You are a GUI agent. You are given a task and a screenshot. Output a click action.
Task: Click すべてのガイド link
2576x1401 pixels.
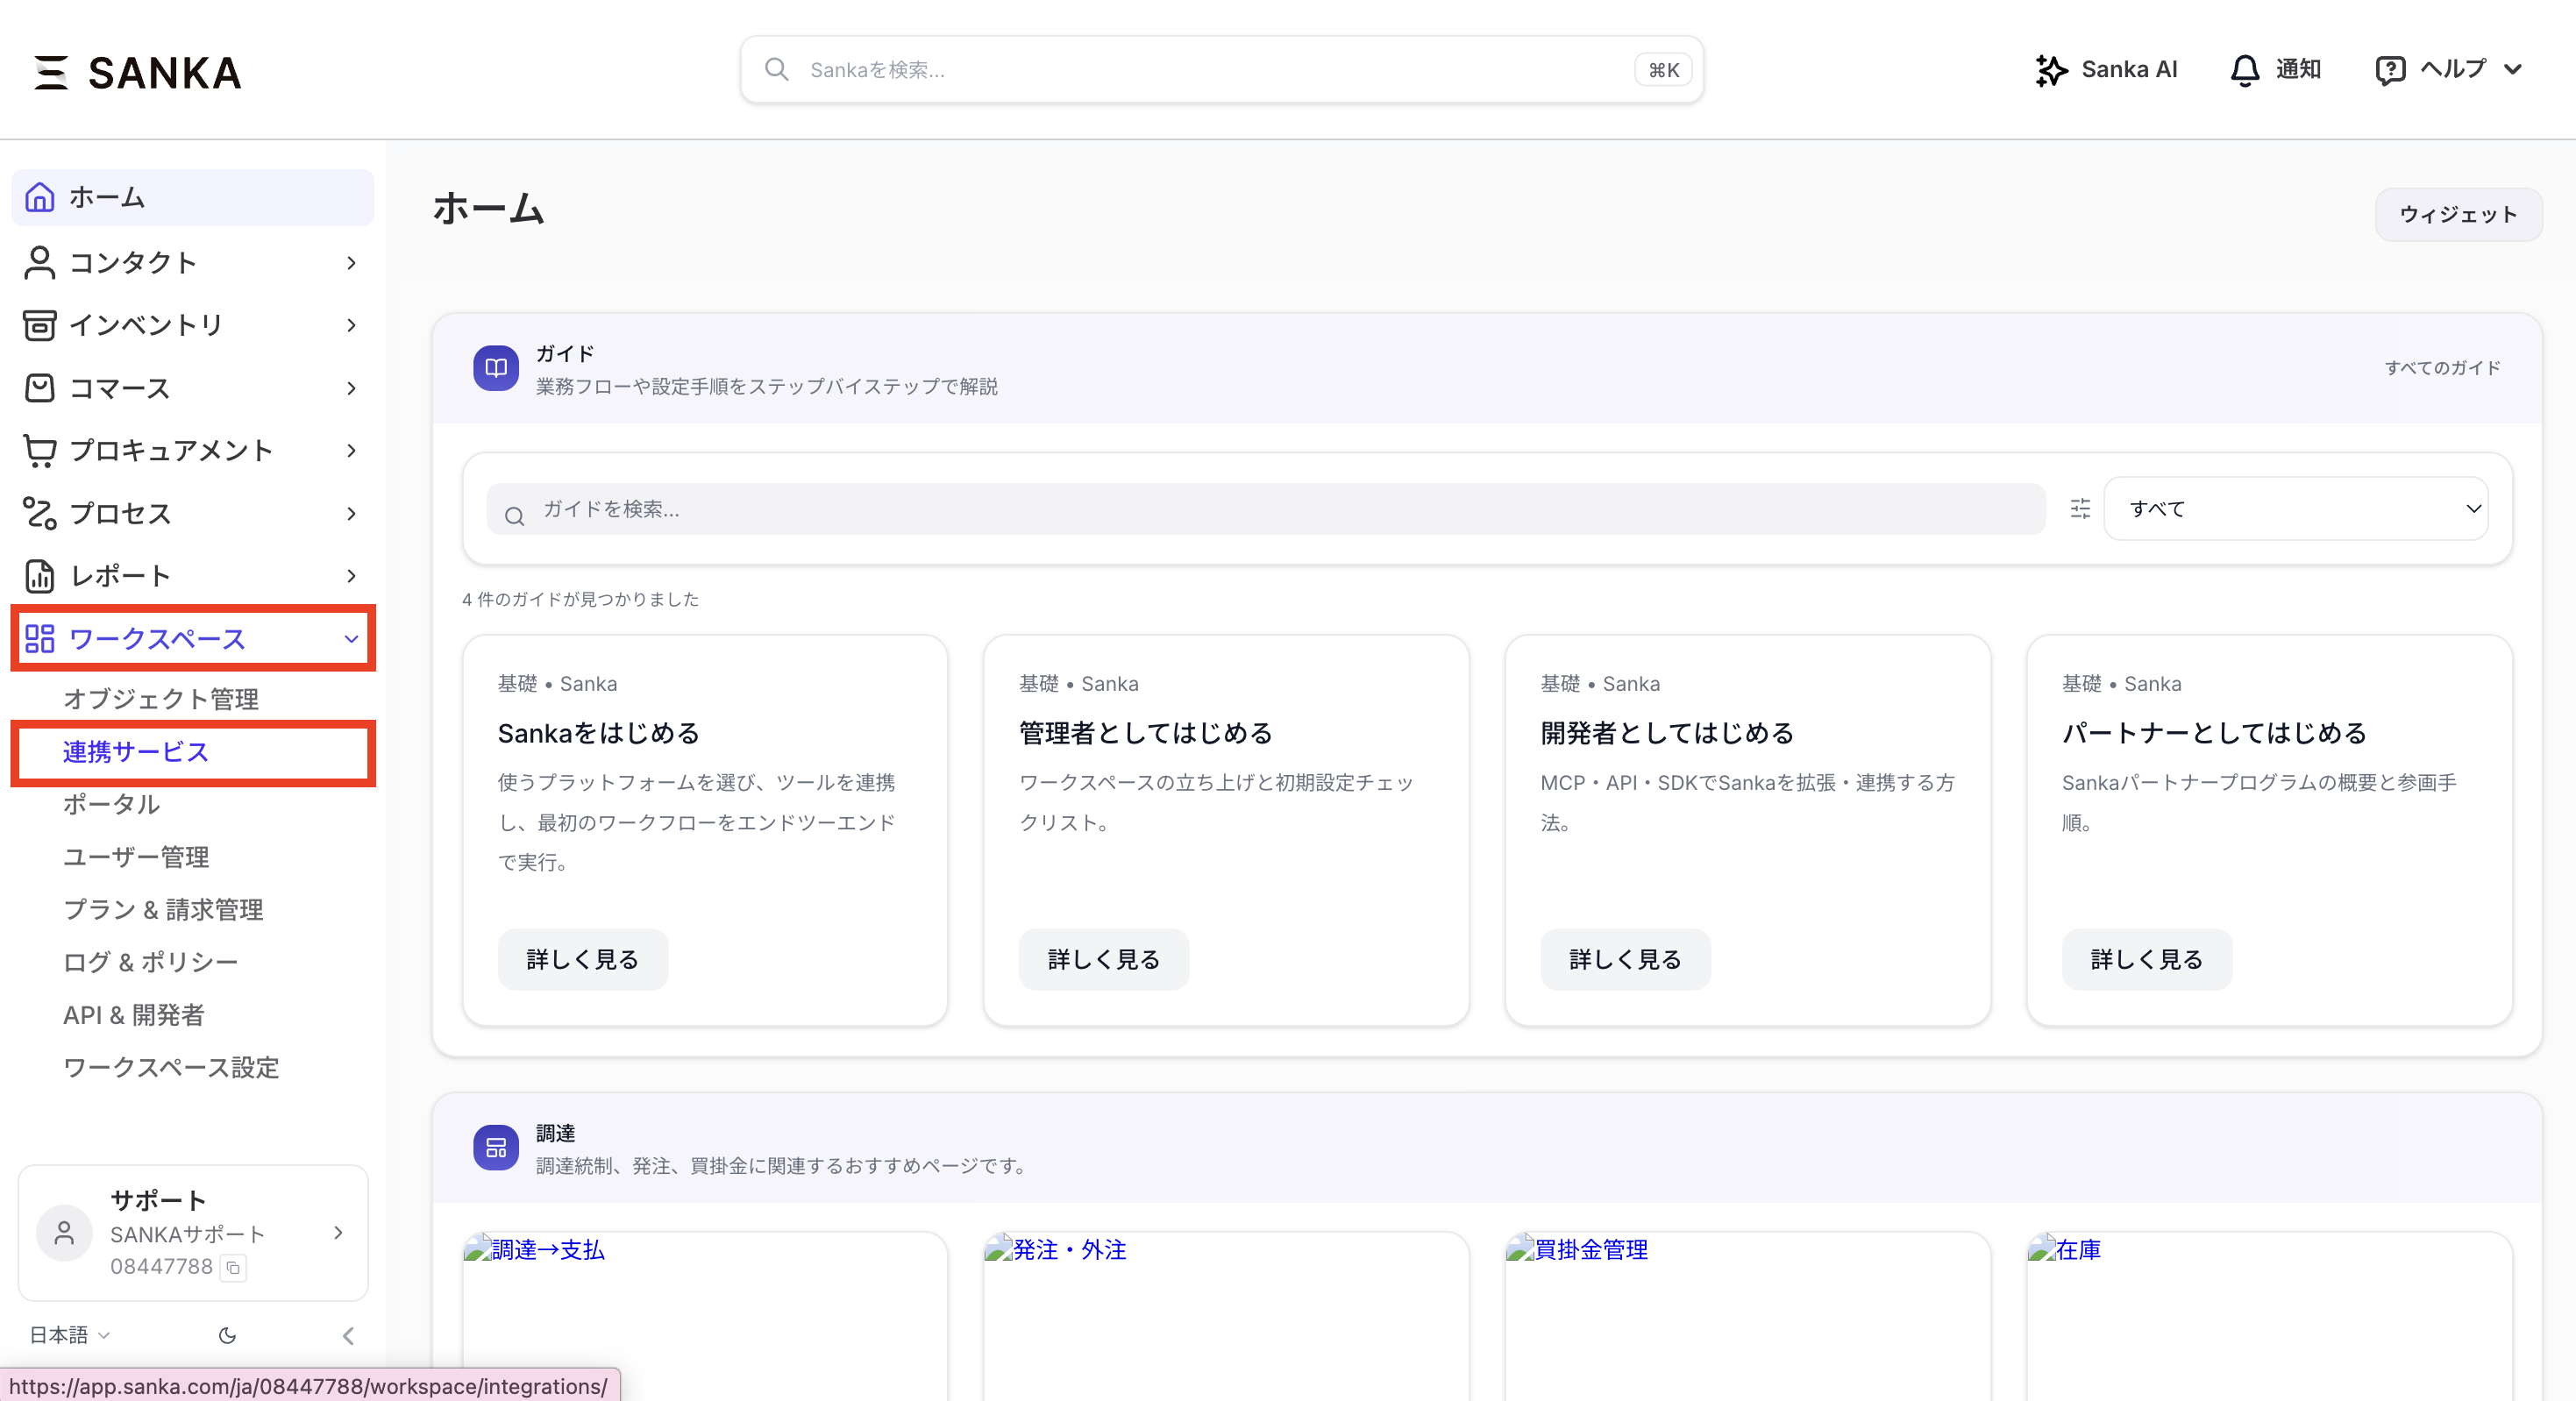tap(2442, 368)
